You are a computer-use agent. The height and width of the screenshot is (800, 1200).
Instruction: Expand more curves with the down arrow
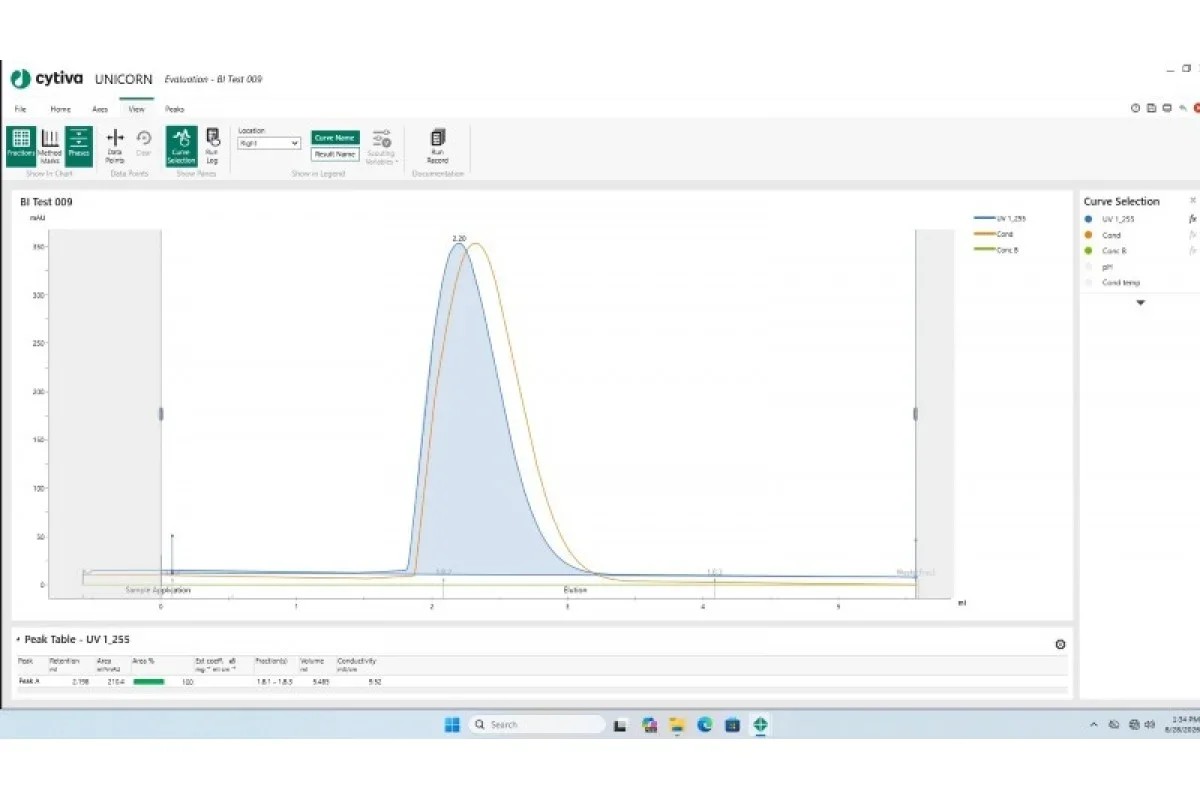(1140, 302)
